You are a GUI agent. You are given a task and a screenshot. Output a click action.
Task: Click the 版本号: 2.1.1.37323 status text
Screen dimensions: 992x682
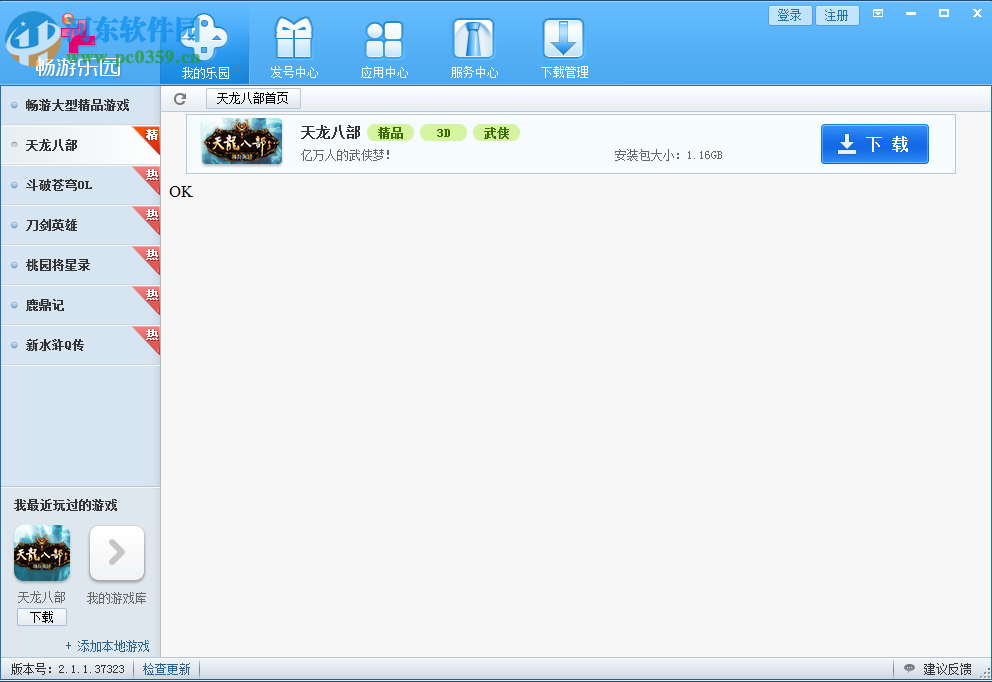(68, 669)
